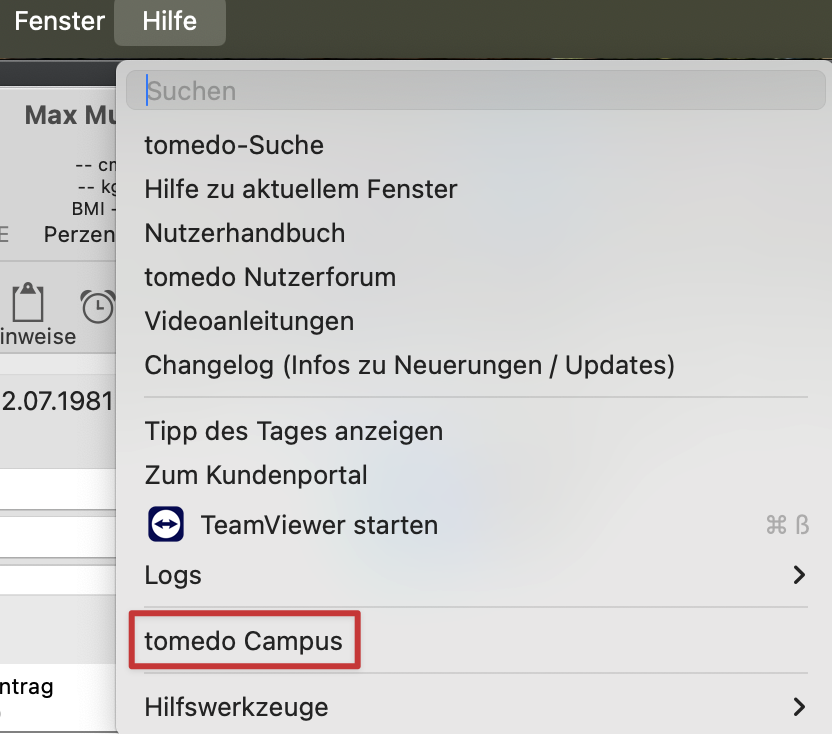
Task: Expand the Hilfswerkzeuge submenu arrow
Action: coord(798,707)
